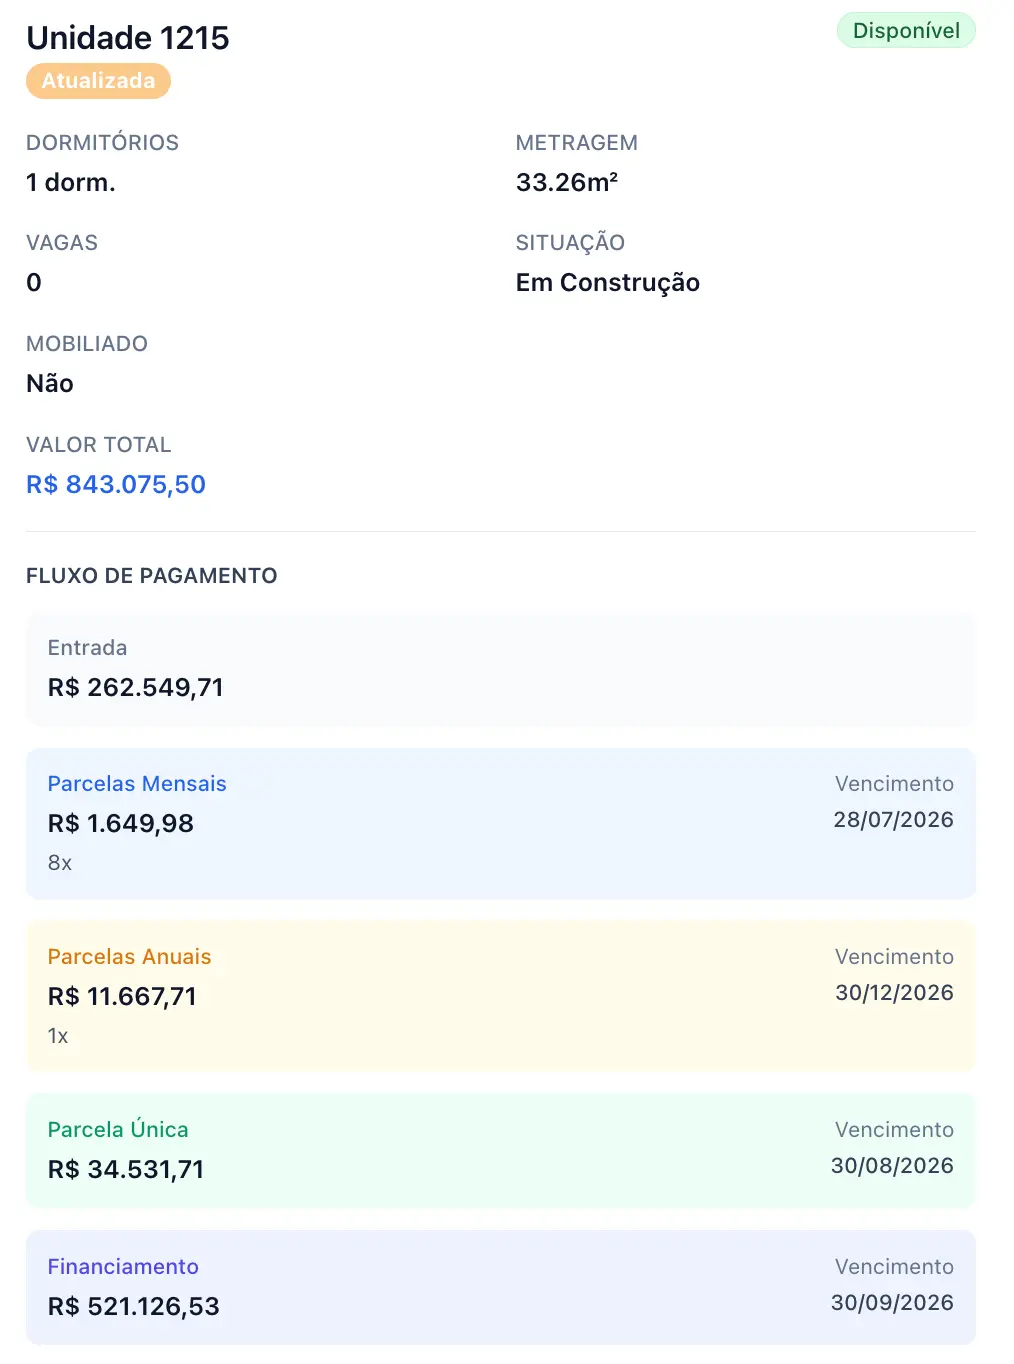This screenshot has height=1364, width=1014.
Task: Click the 30/09/2026 due date
Action: click(x=893, y=1303)
